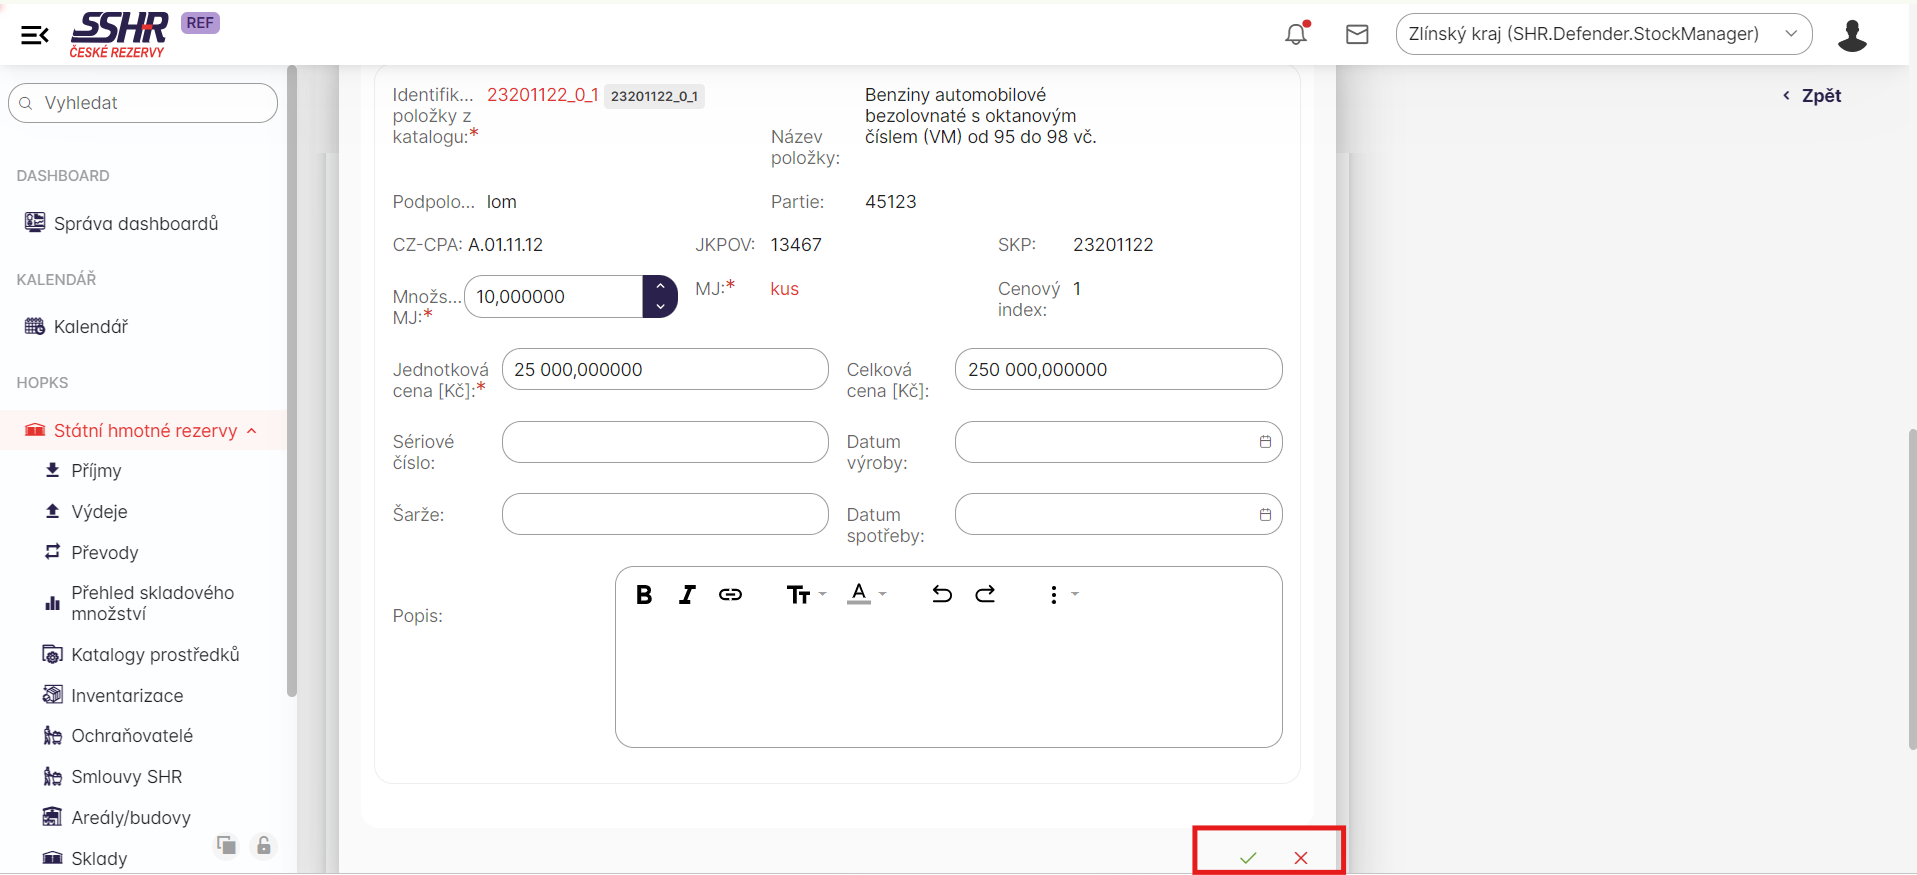This screenshot has width=1917, height=875.
Task: Go to Inventarizace in sidebar
Action: tap(127, 696)
